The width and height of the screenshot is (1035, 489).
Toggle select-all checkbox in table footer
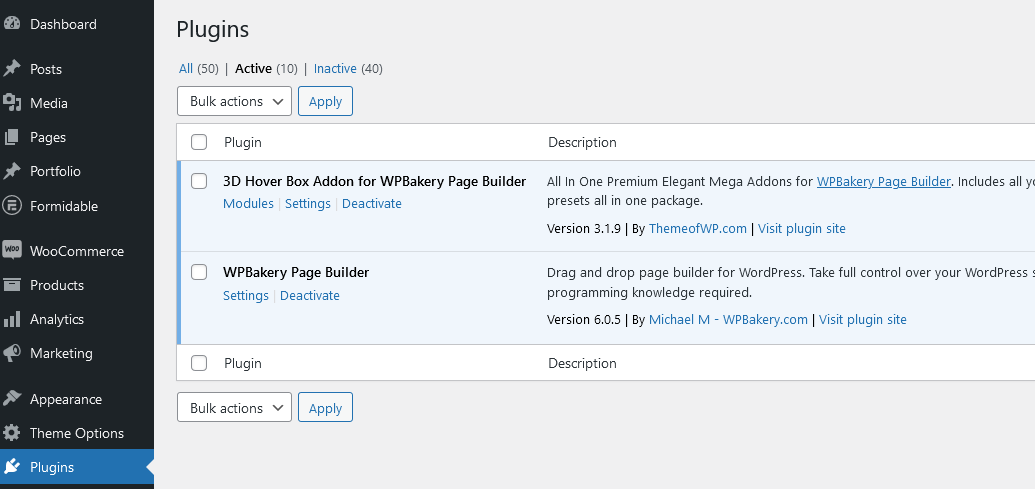199,363
